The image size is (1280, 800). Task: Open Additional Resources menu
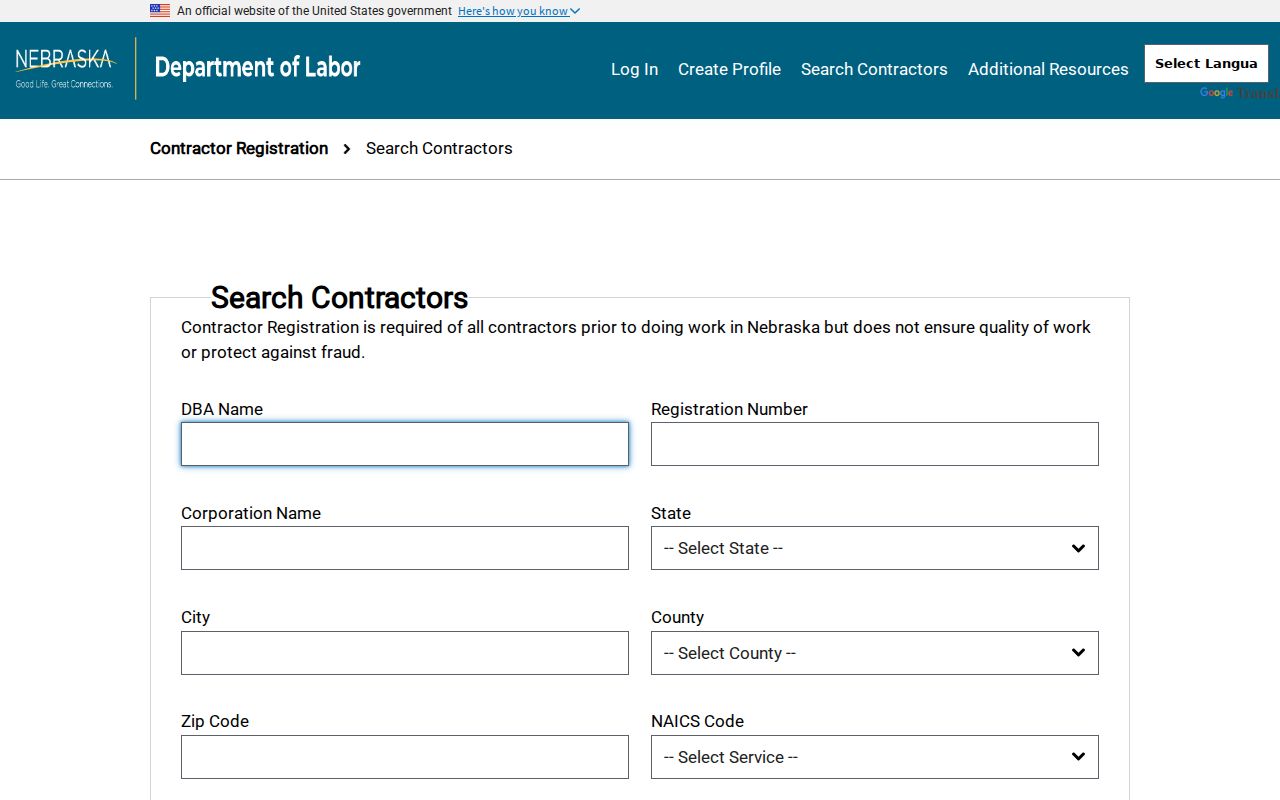1048,69
